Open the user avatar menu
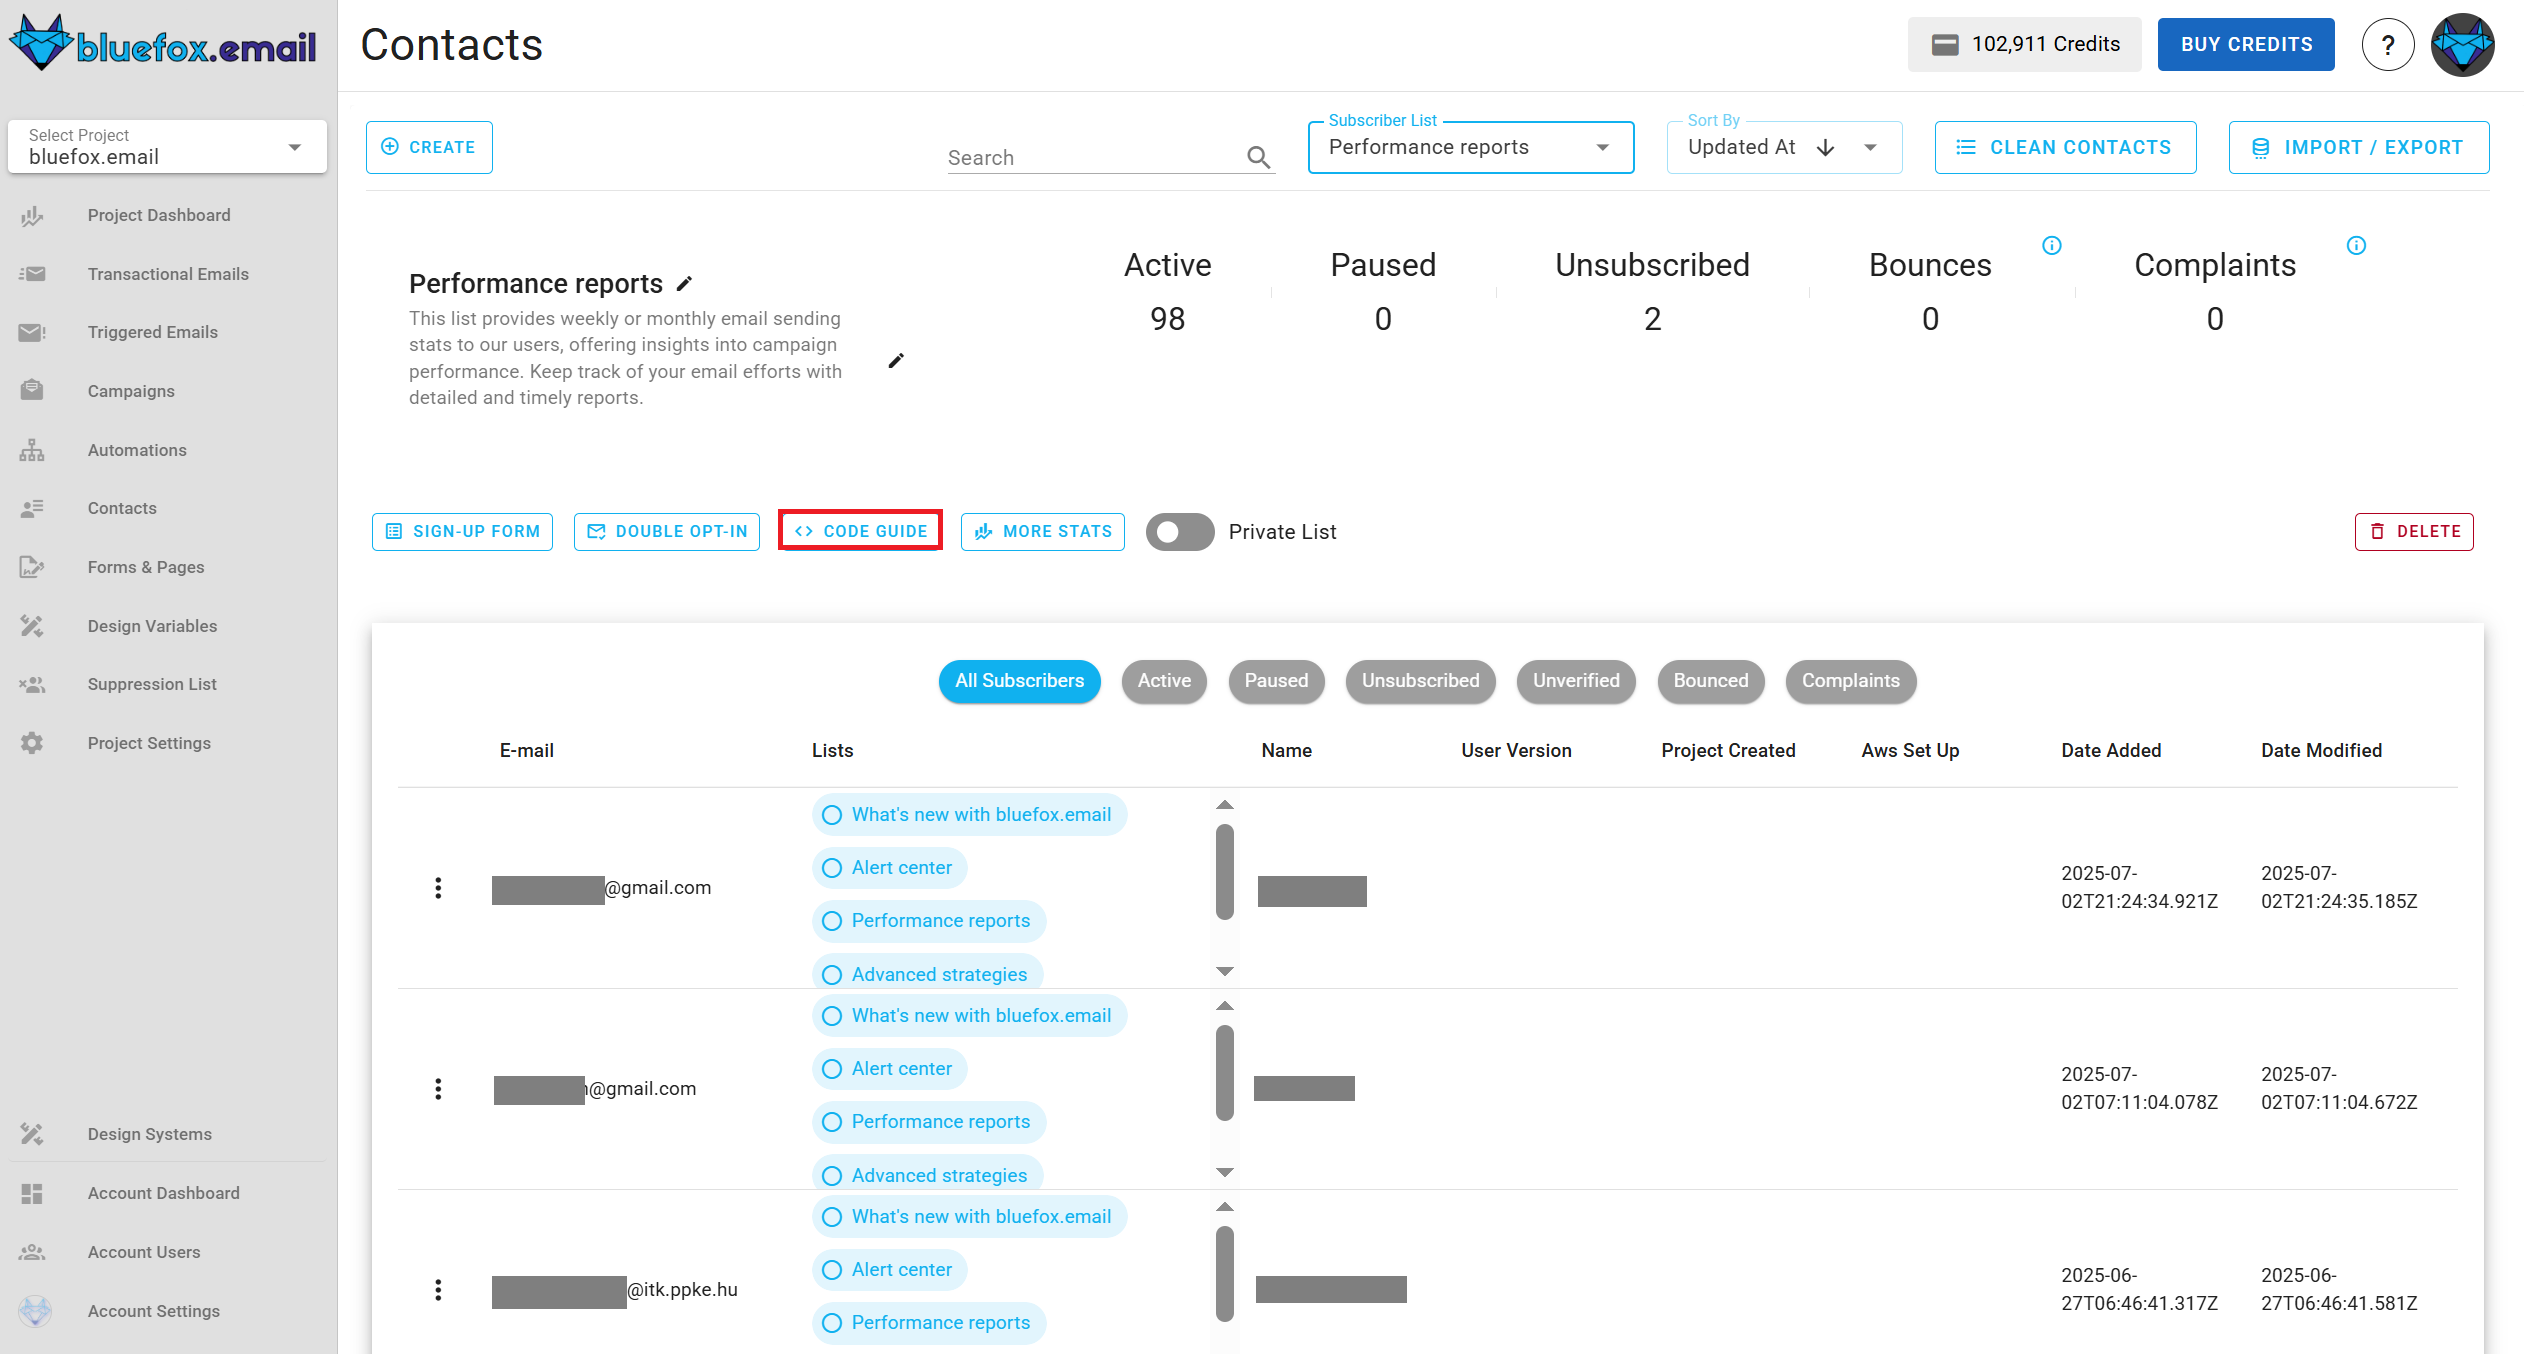Screen dimensions: 2524x1354 click(2462, 45)
